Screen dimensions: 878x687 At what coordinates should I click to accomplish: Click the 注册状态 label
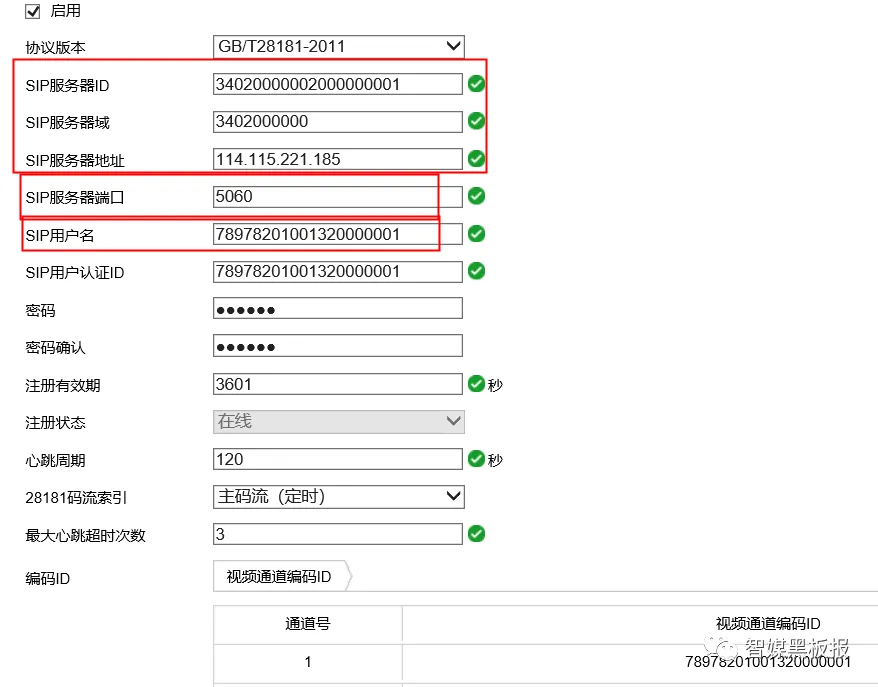coord(55,423)
